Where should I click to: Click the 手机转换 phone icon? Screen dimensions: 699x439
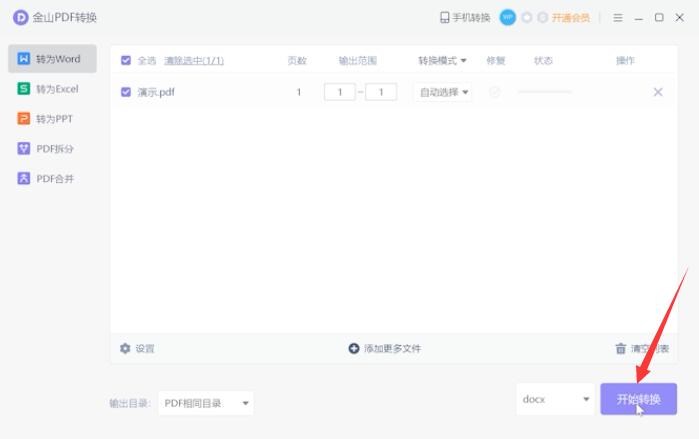click(x=444, y=17)
